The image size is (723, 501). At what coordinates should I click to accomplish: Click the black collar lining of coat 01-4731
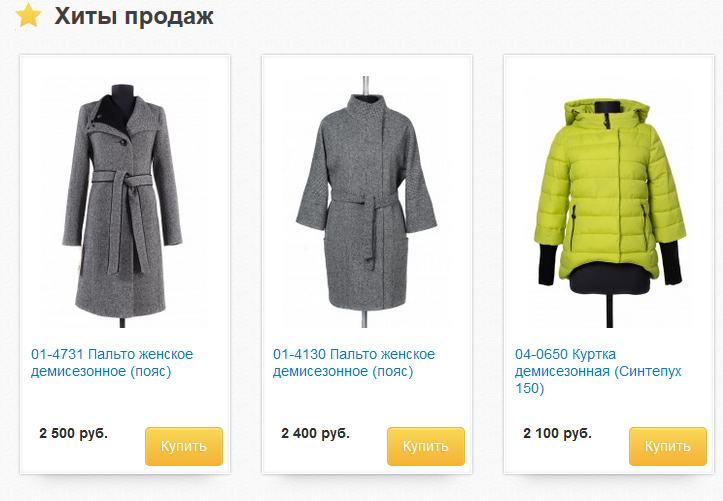tap(116, 114)
